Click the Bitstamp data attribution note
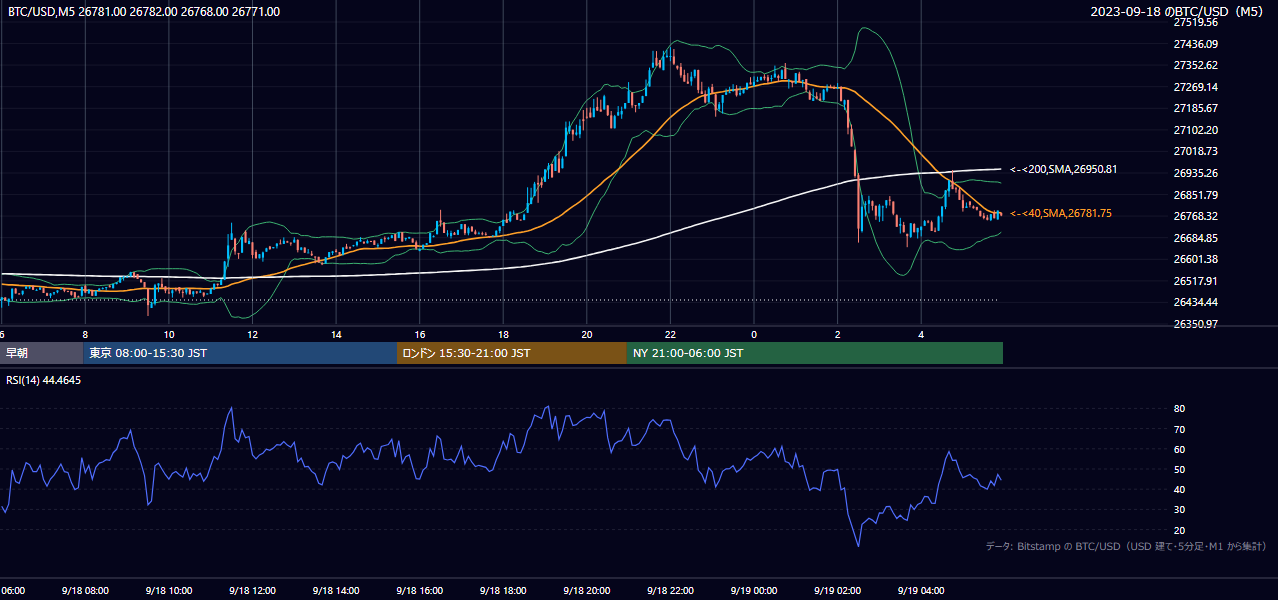Image resolution: width=1278 pixels, height=600 pixels. coord(1126,546)
